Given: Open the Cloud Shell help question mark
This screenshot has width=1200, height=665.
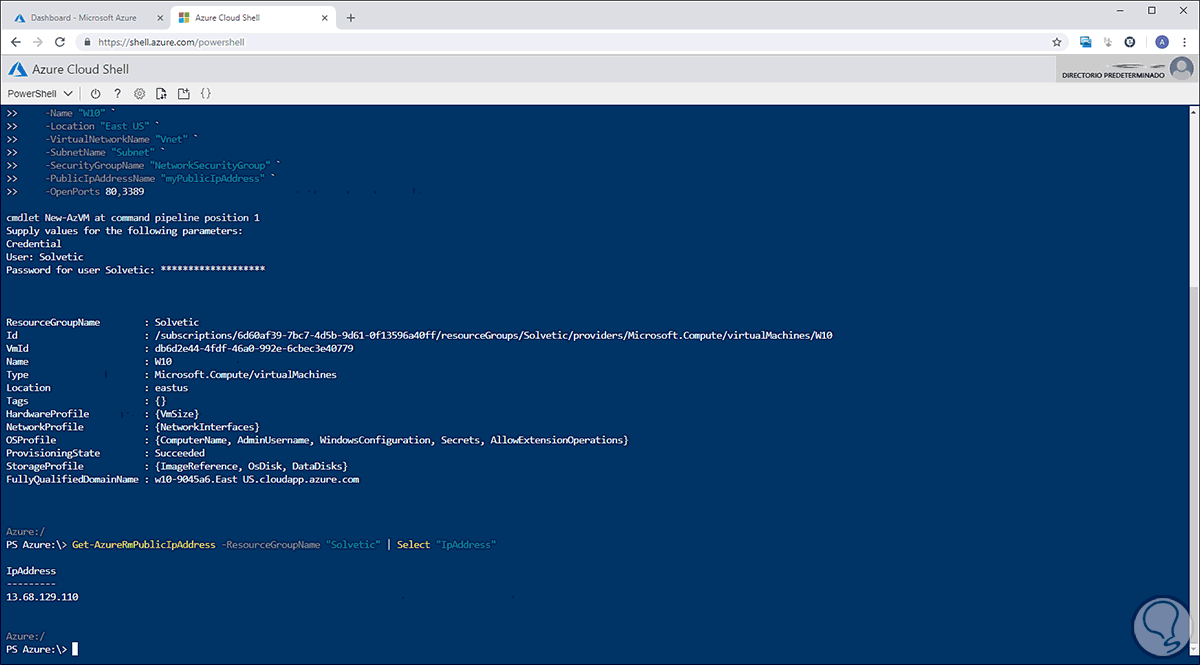Looking at the screenshot, I should point(118,93).
